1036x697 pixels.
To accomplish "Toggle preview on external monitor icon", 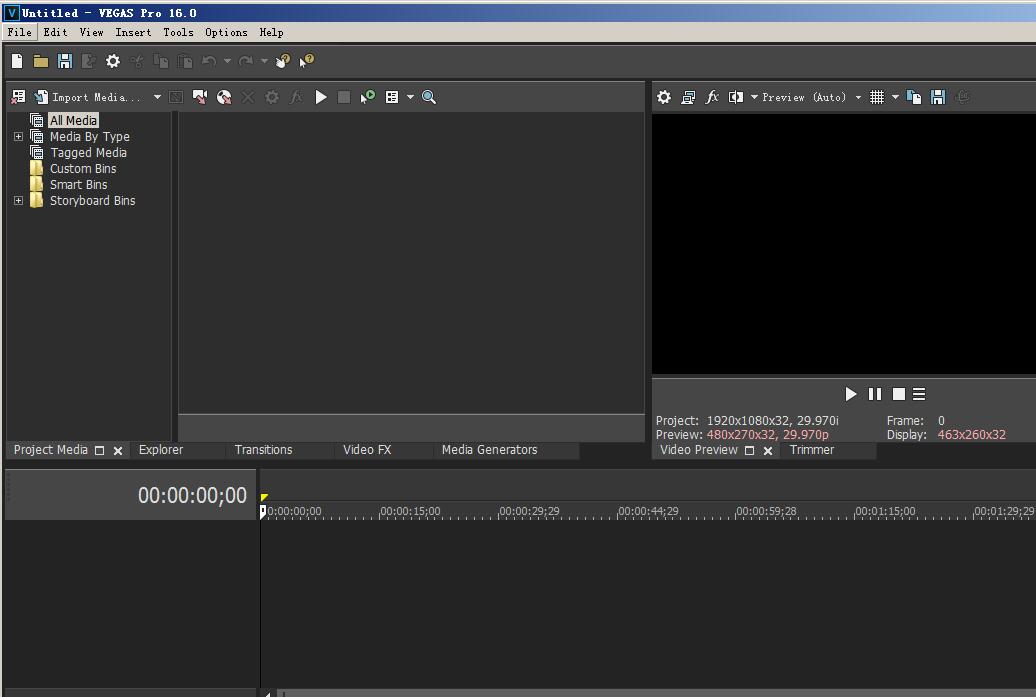I will click(x=688, y=97).
